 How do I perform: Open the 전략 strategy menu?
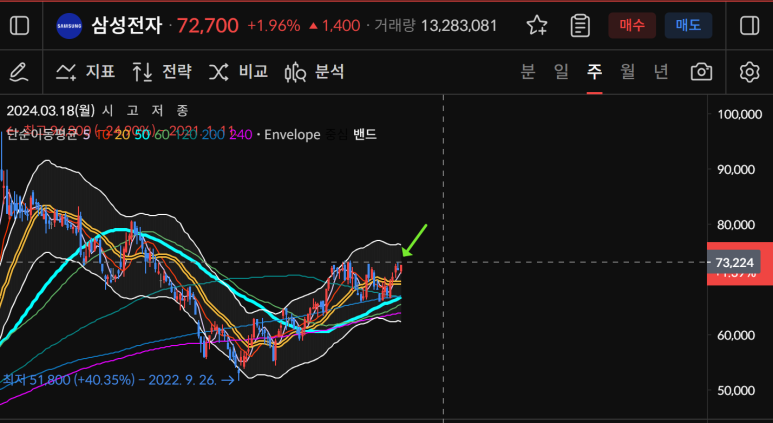coord(162,72)
